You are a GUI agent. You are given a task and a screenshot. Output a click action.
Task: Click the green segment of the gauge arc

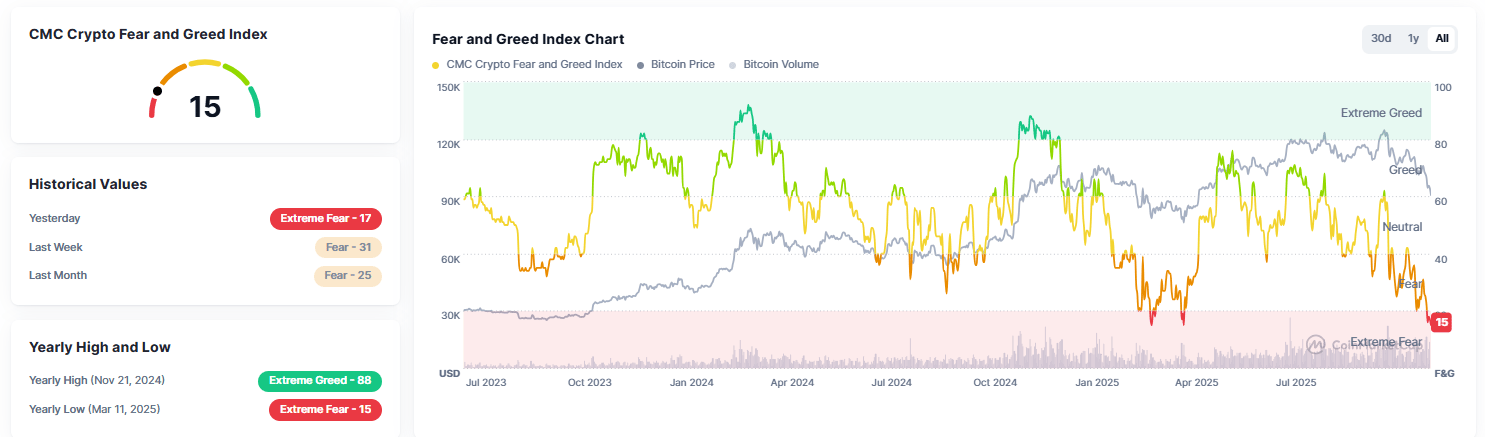tap(254, 102)
